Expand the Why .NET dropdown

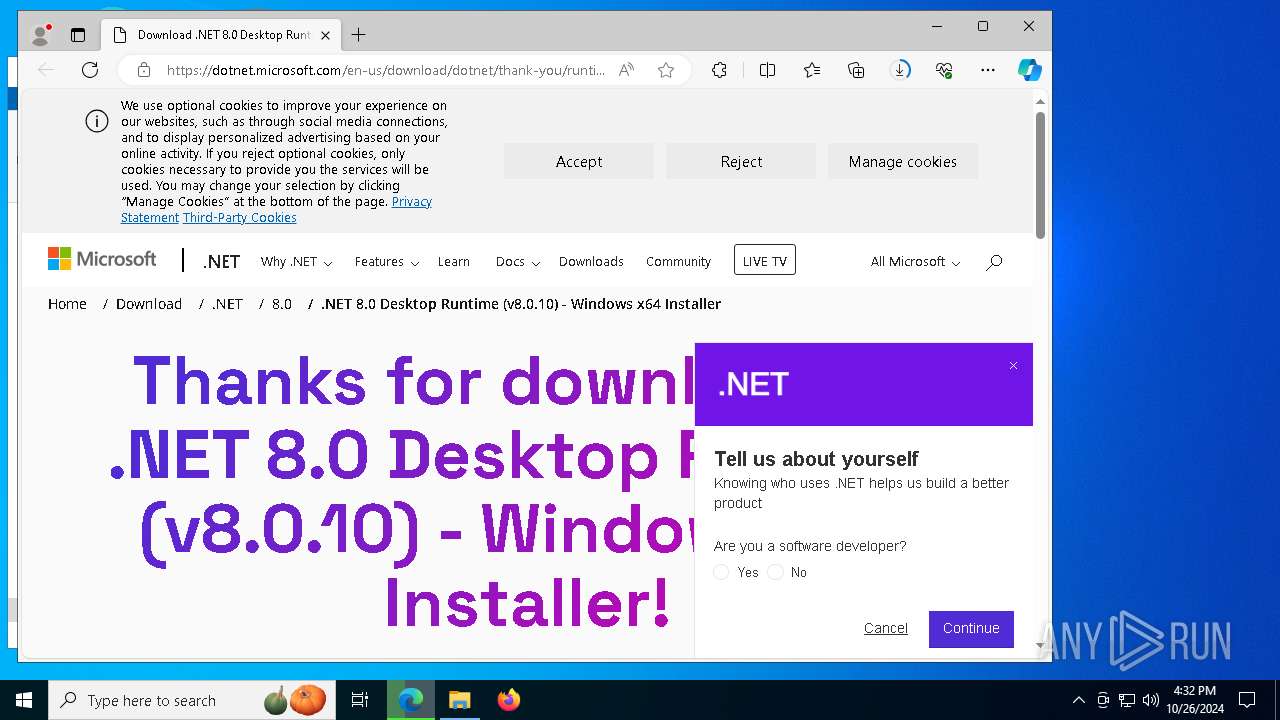tap(296, 261)
